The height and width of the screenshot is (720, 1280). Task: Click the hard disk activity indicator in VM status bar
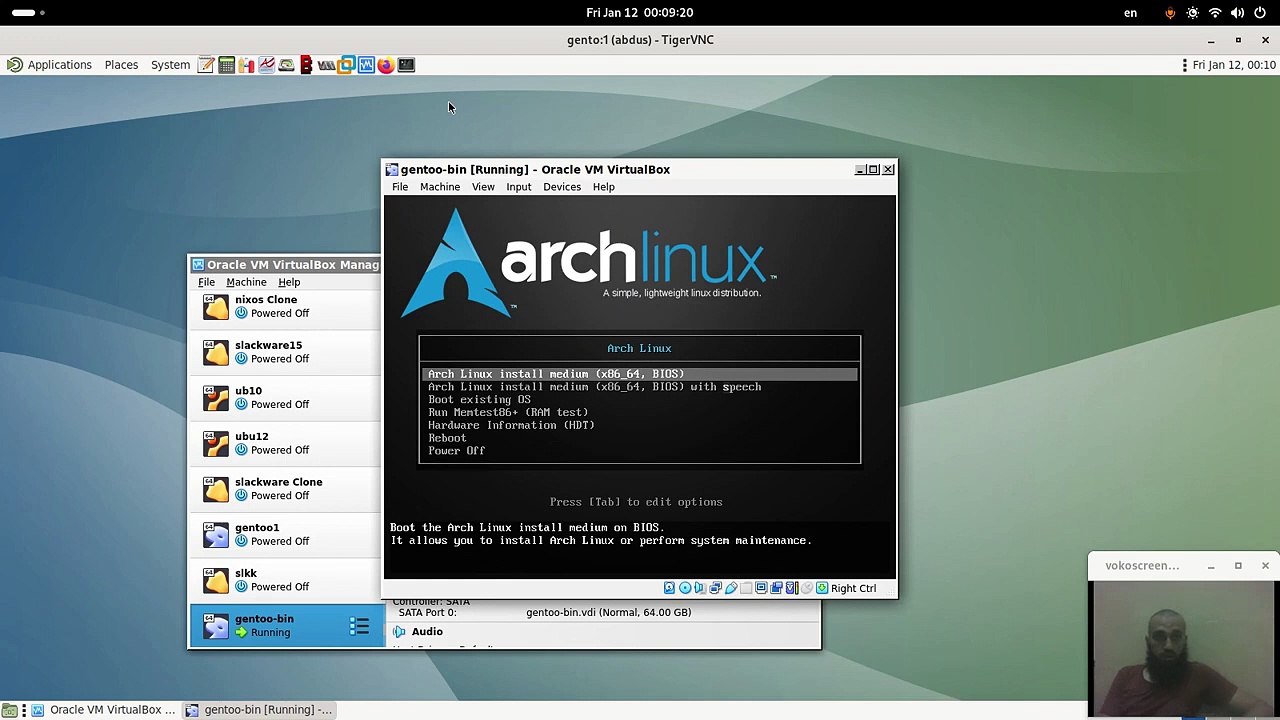670,588
